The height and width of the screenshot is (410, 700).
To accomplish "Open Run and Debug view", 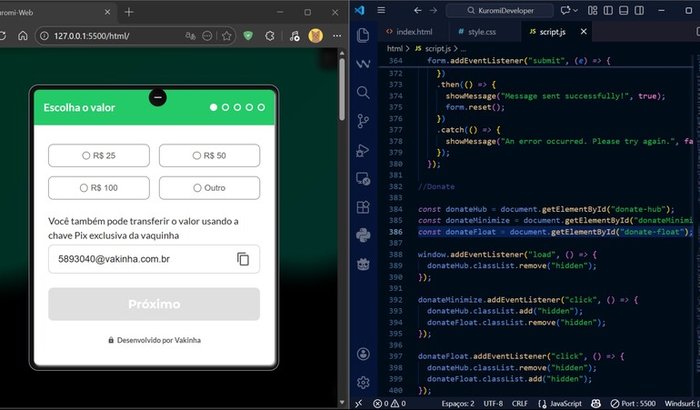I will 364,151.
